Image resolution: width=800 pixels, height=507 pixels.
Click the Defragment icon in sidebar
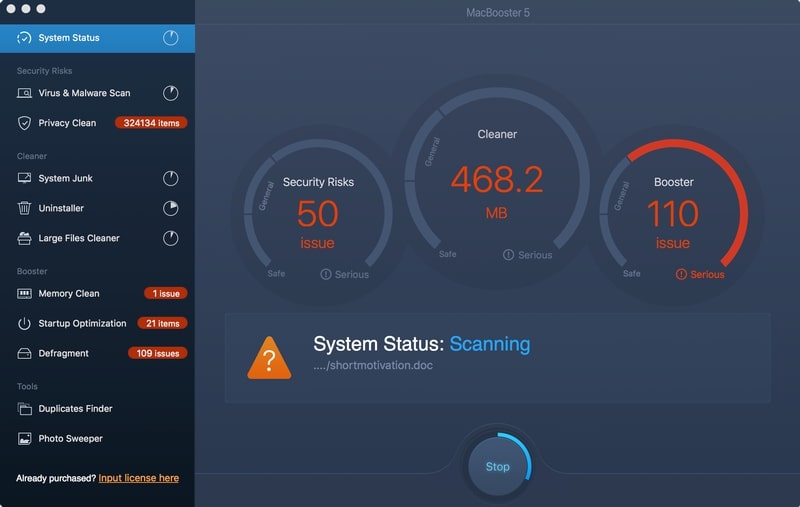(24, 354)
